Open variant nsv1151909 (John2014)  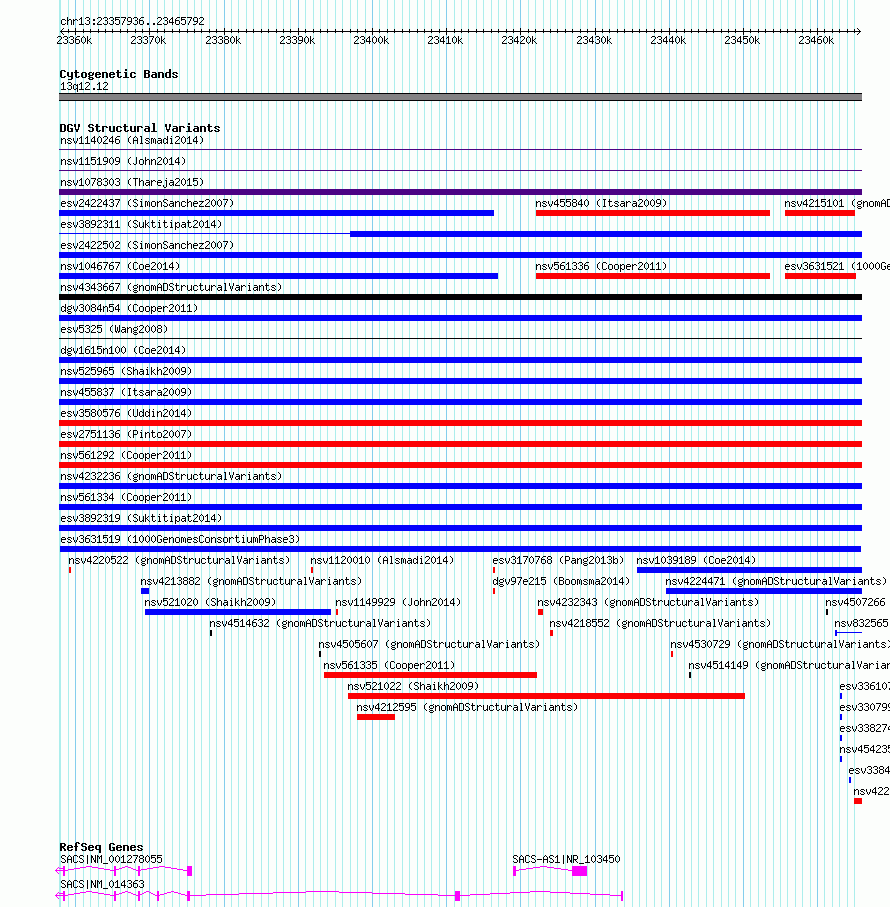pos(123,161)
